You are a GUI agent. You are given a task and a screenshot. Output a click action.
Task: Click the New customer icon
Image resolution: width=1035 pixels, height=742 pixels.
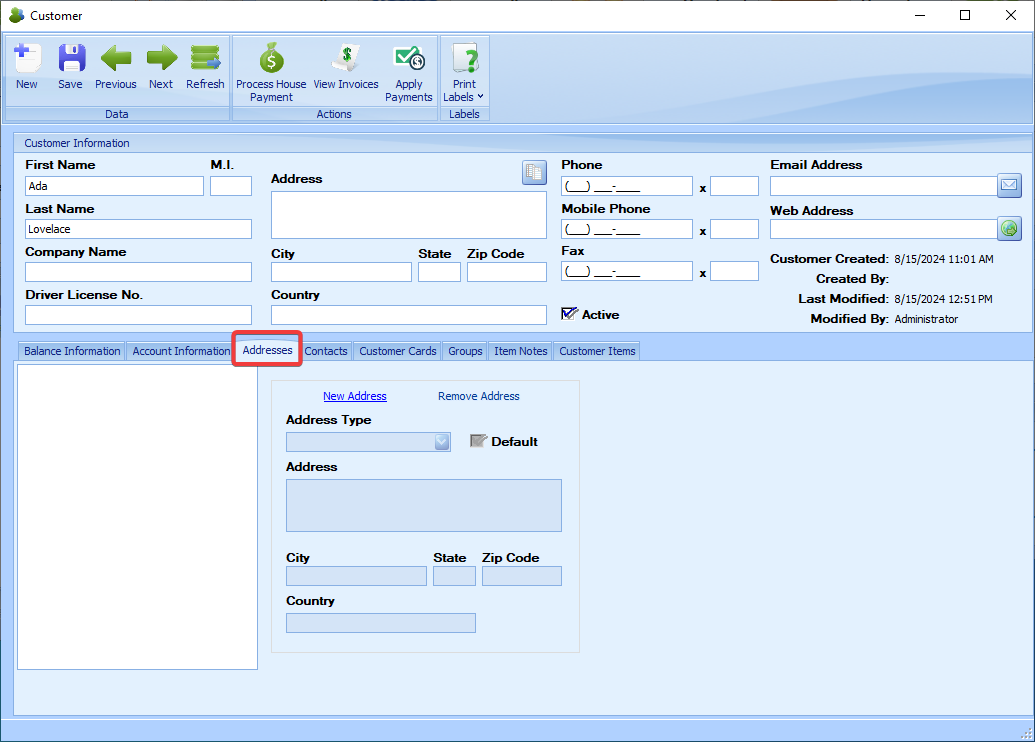click(x=27, y=60)
